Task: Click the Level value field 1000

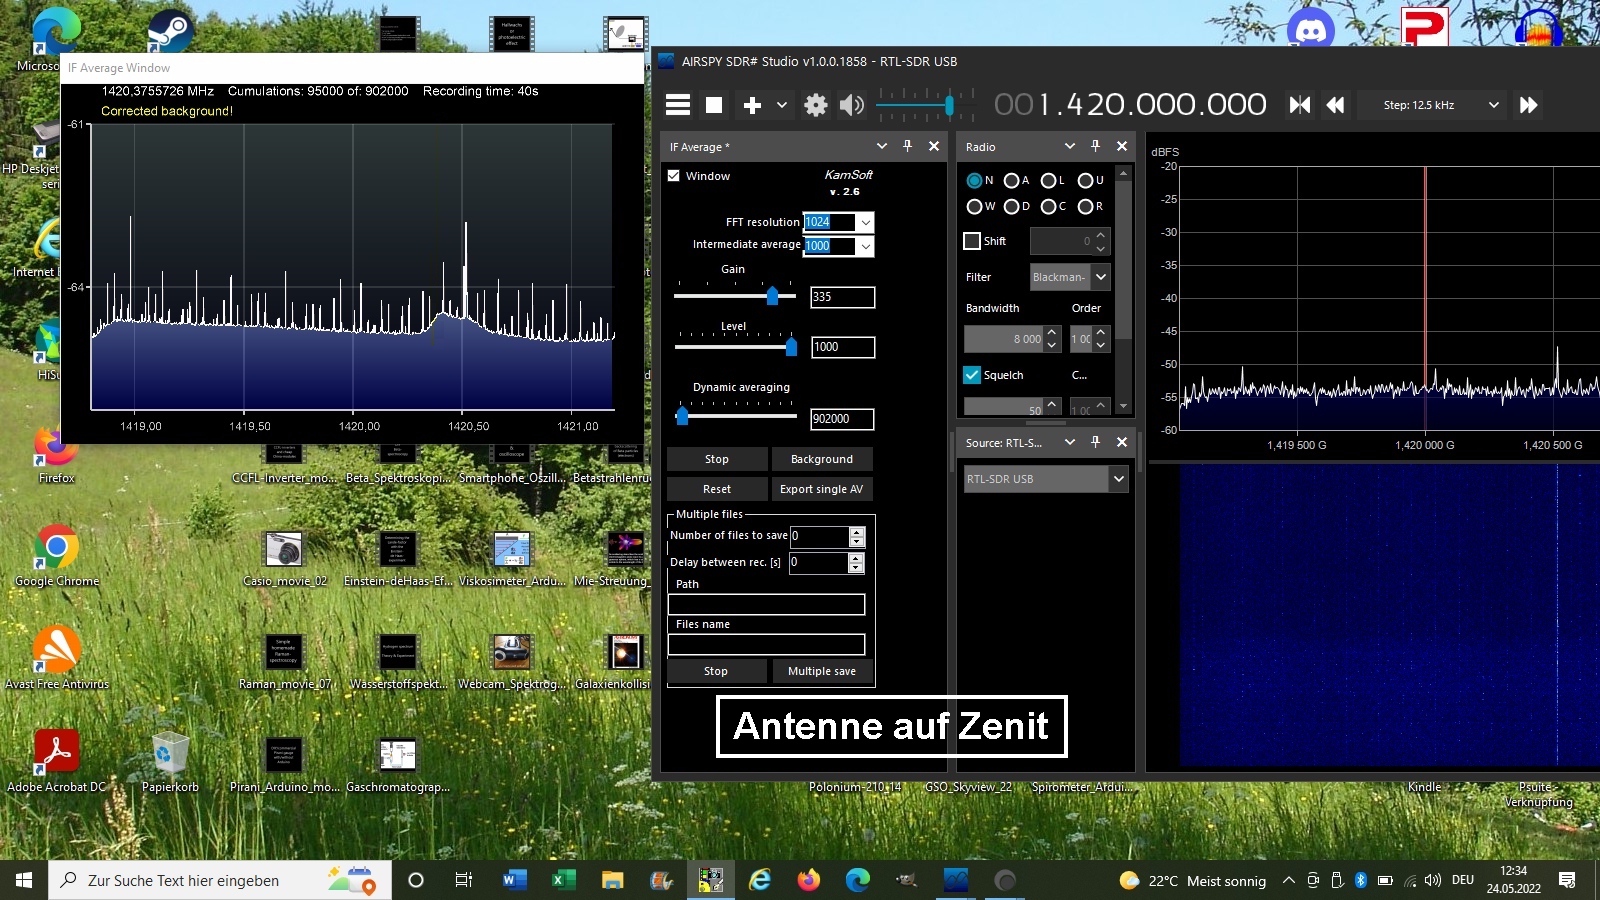Action: click(842, 347)
